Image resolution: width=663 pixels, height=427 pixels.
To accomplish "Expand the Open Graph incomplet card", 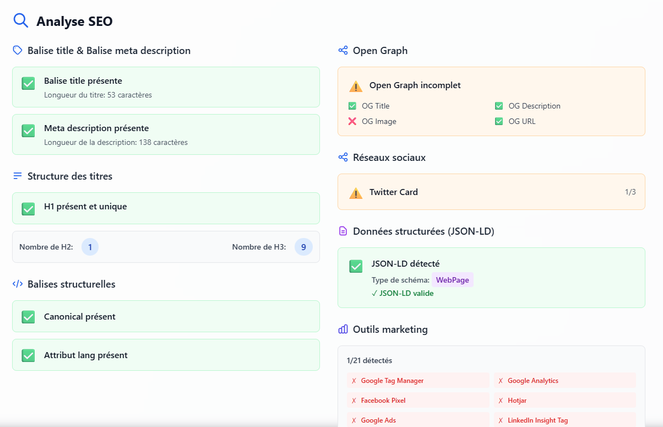I will coord(491,86).
